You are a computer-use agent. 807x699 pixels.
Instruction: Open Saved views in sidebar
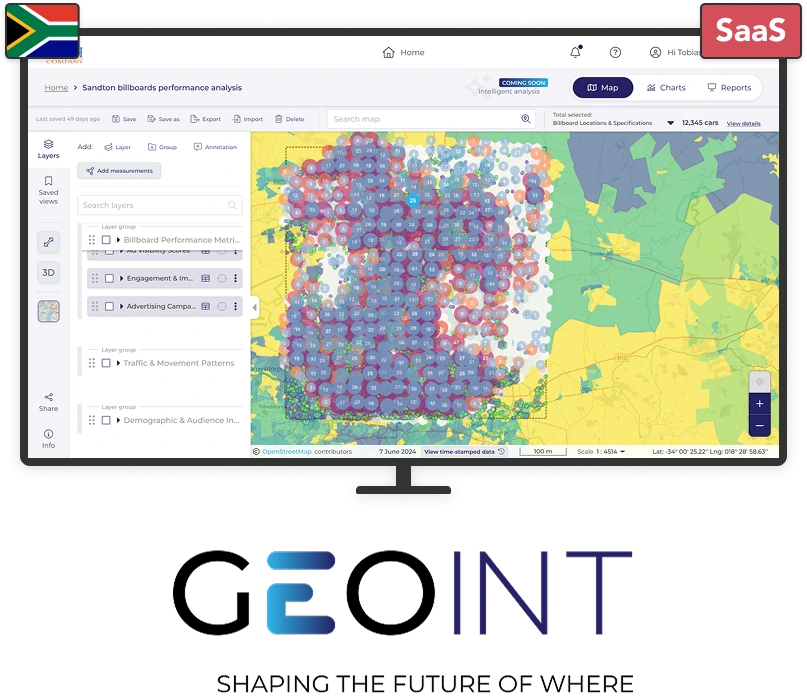coord(48,190)
